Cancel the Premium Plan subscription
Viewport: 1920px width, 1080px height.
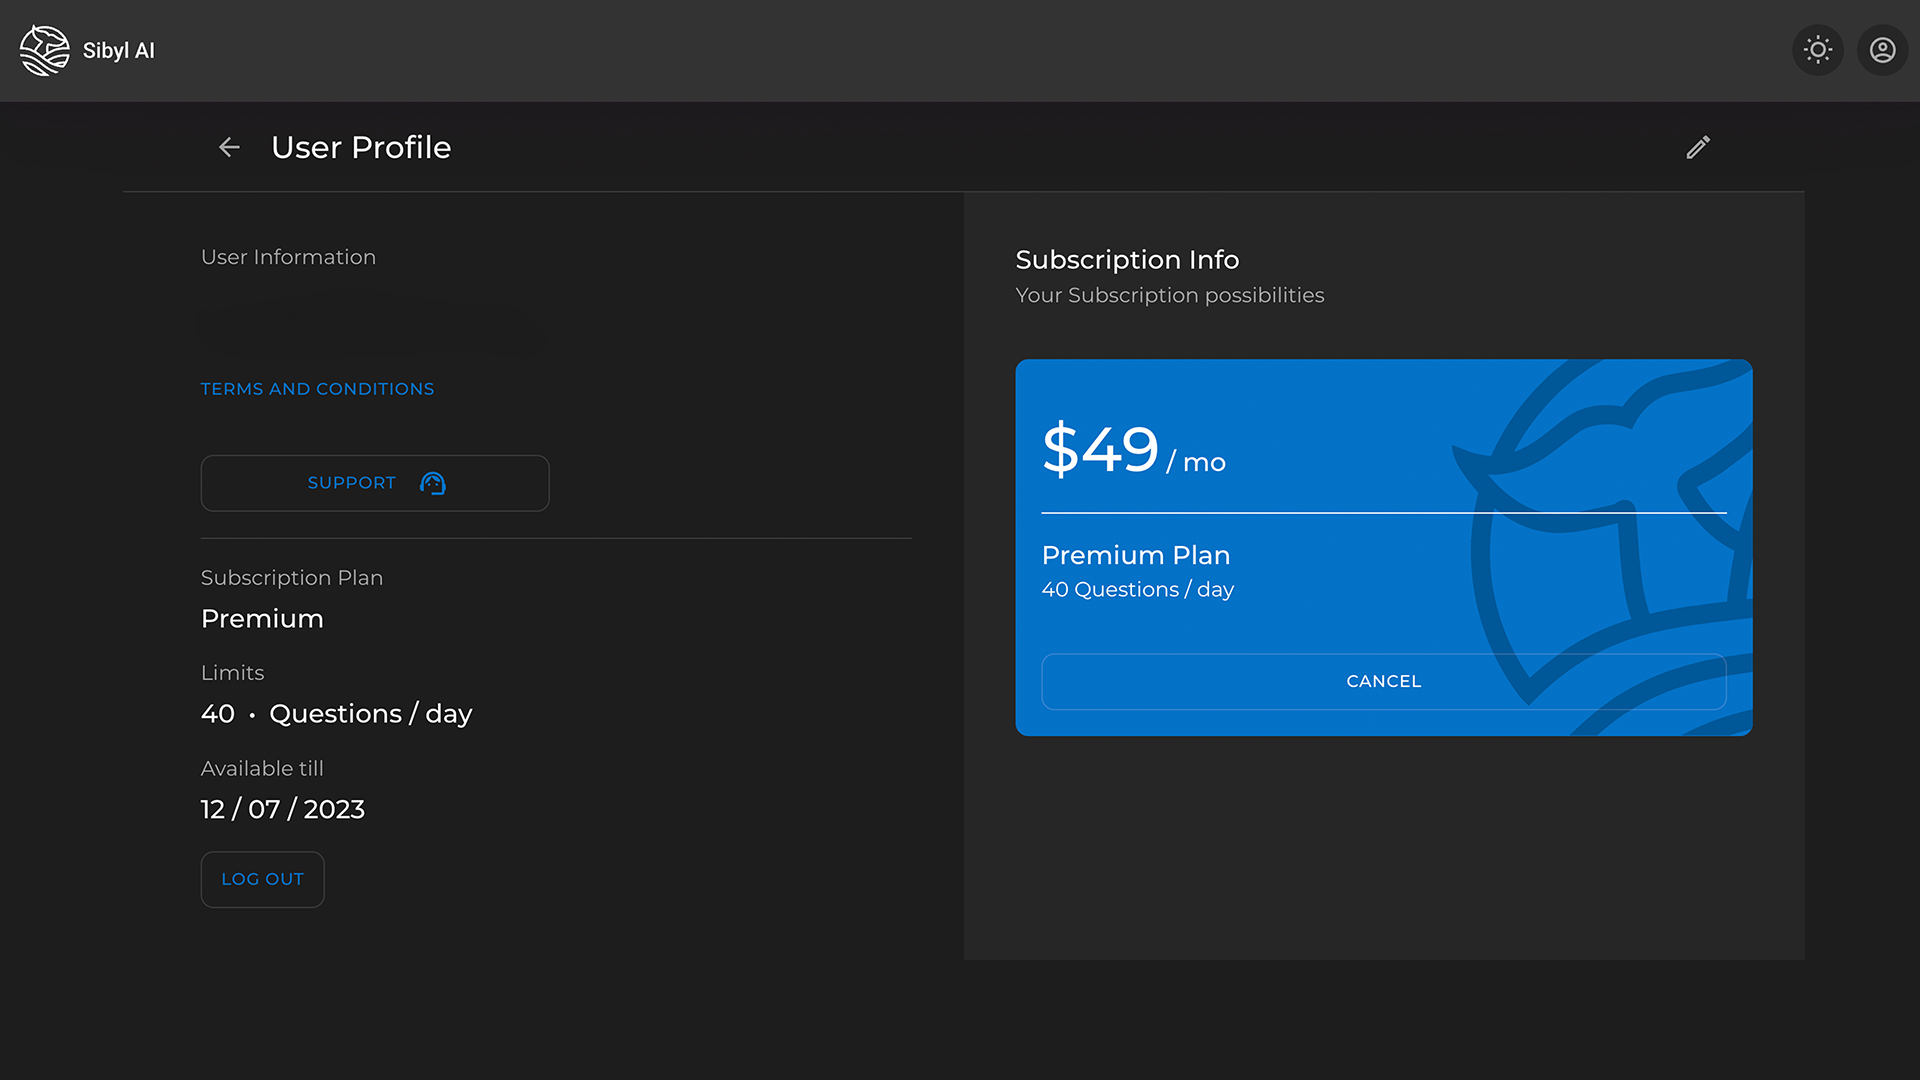pyautogui.click(x=1383, y=681)
